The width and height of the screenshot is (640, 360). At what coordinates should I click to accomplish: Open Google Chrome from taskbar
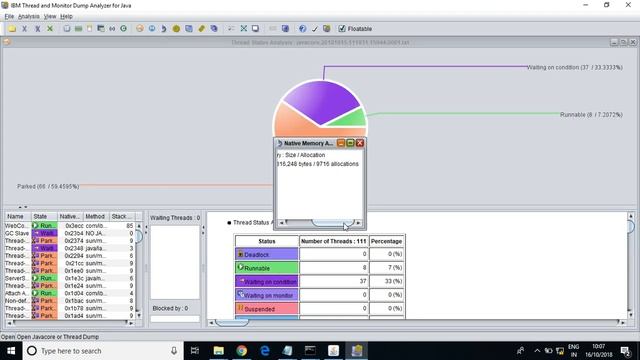click(242, 351)
